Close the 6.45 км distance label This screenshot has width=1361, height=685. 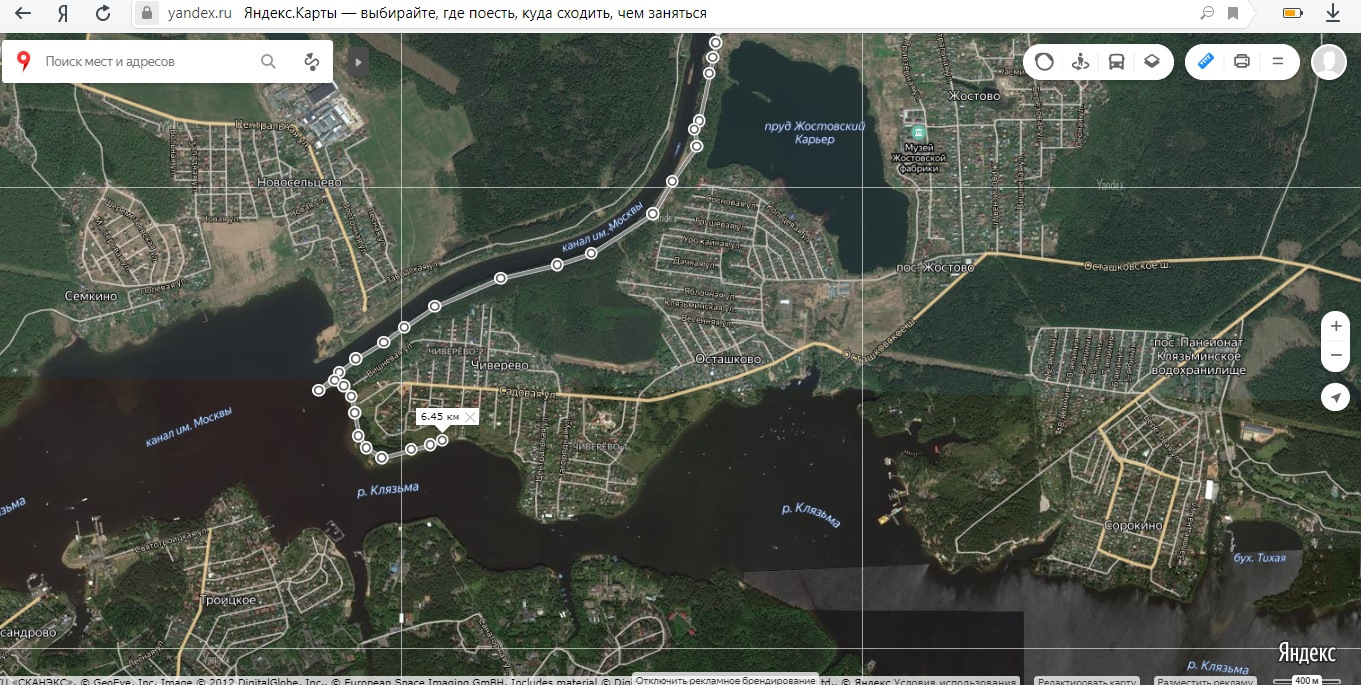click(469, 416)
